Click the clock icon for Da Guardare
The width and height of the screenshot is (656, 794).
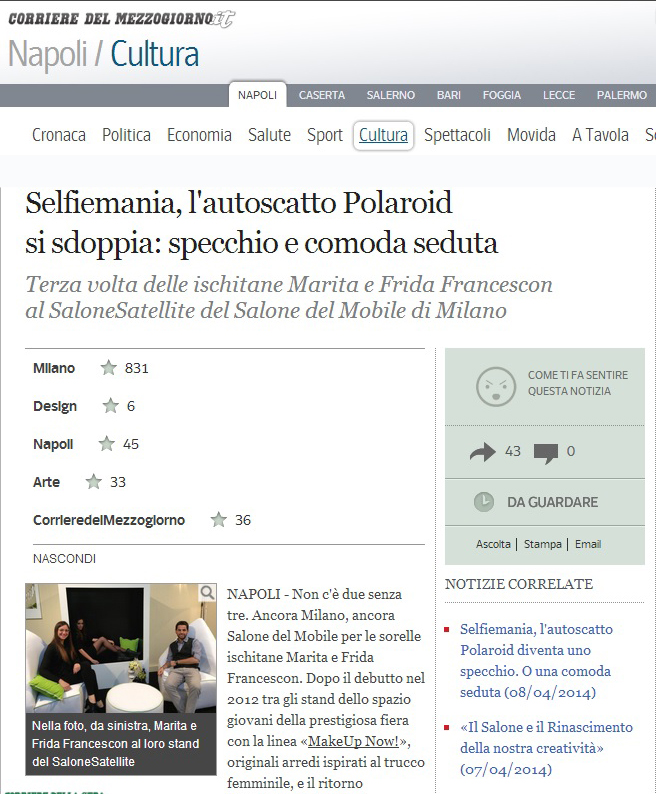484,501
